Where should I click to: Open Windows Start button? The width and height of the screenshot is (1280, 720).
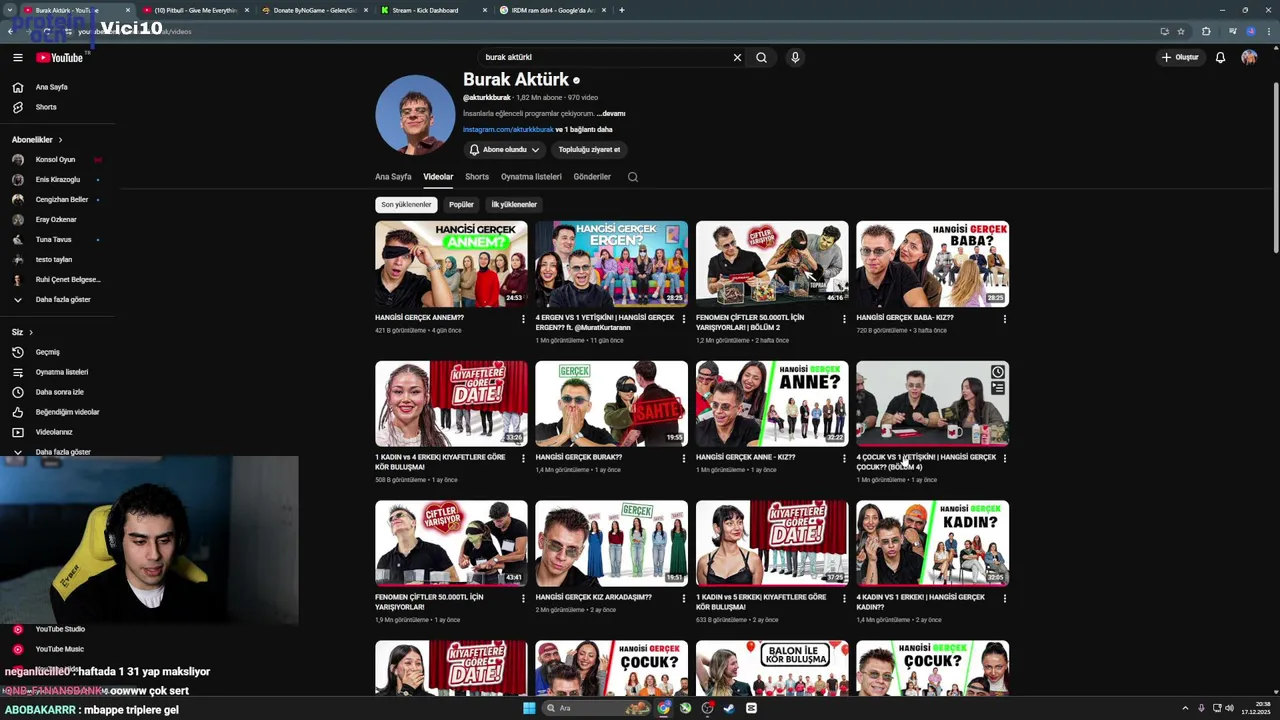click(x=529, y=708)
